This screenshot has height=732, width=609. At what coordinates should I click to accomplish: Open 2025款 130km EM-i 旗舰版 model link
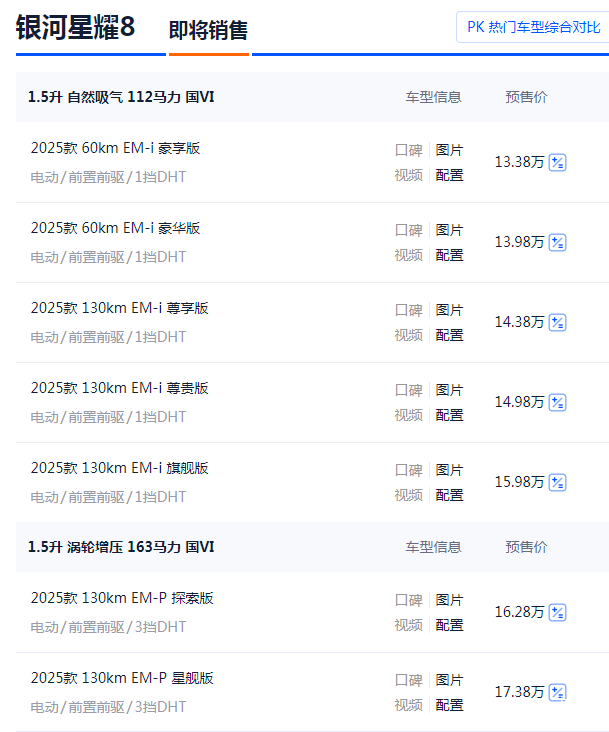click(119, 468)
